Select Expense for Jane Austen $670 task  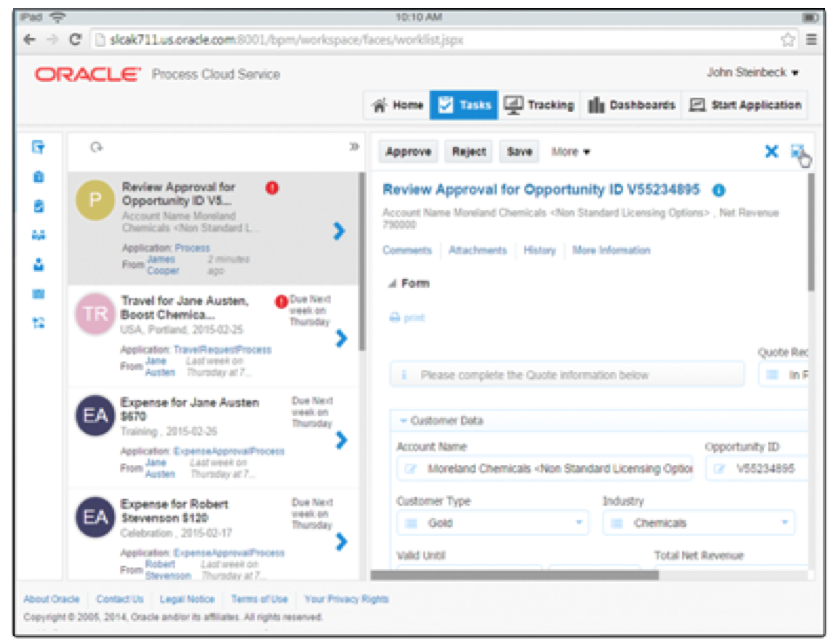point(213,437)
